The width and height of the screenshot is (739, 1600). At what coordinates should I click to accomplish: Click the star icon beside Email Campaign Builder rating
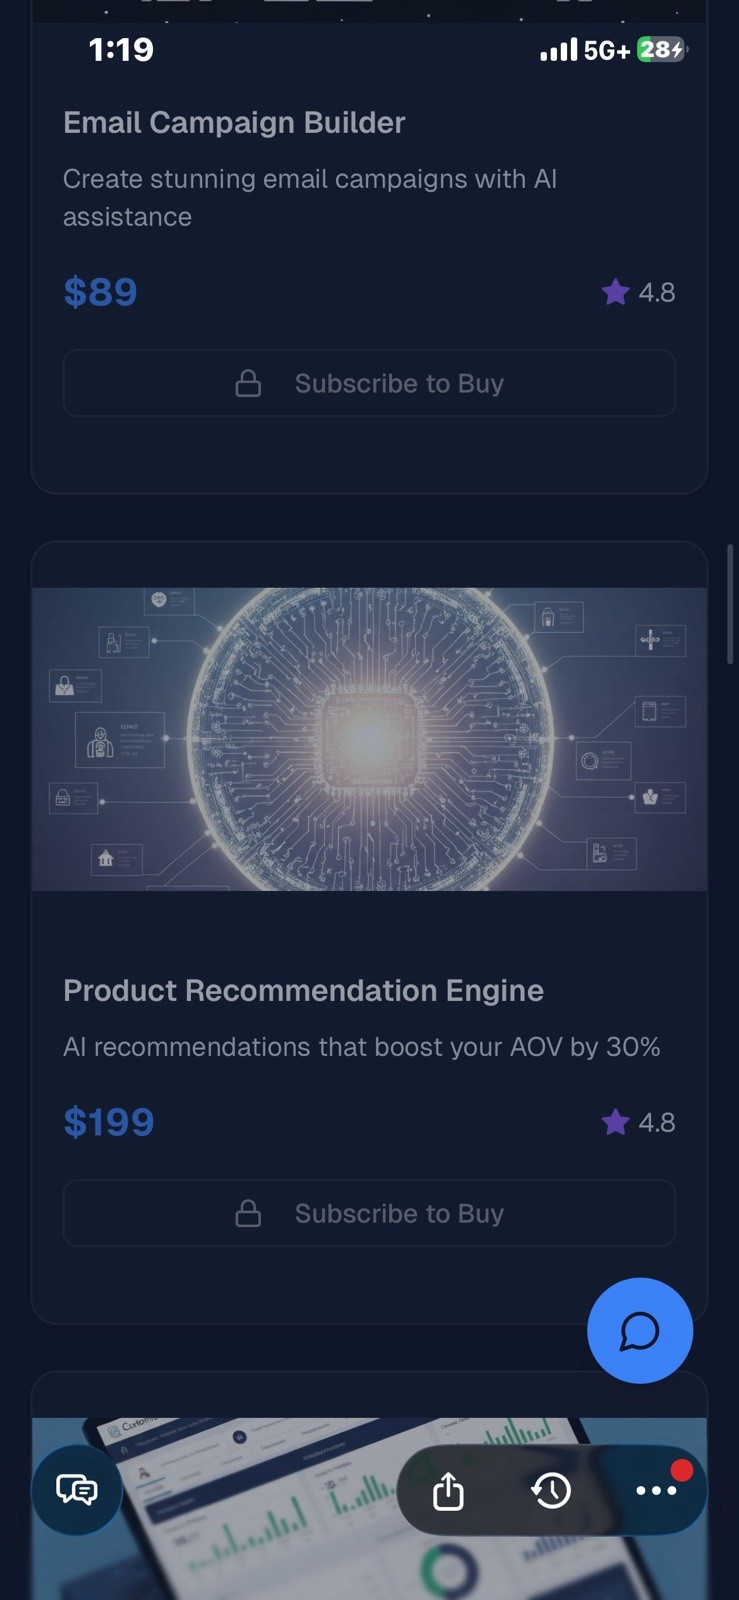click(615, 292)
